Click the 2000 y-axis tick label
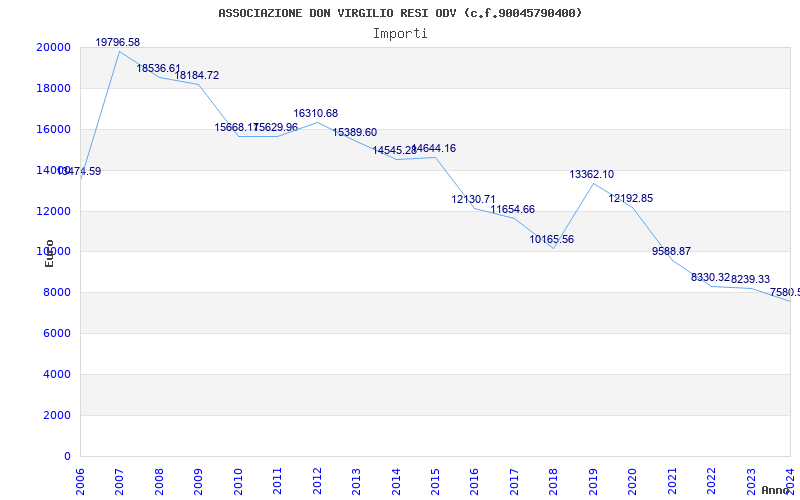 pos(56,415)
